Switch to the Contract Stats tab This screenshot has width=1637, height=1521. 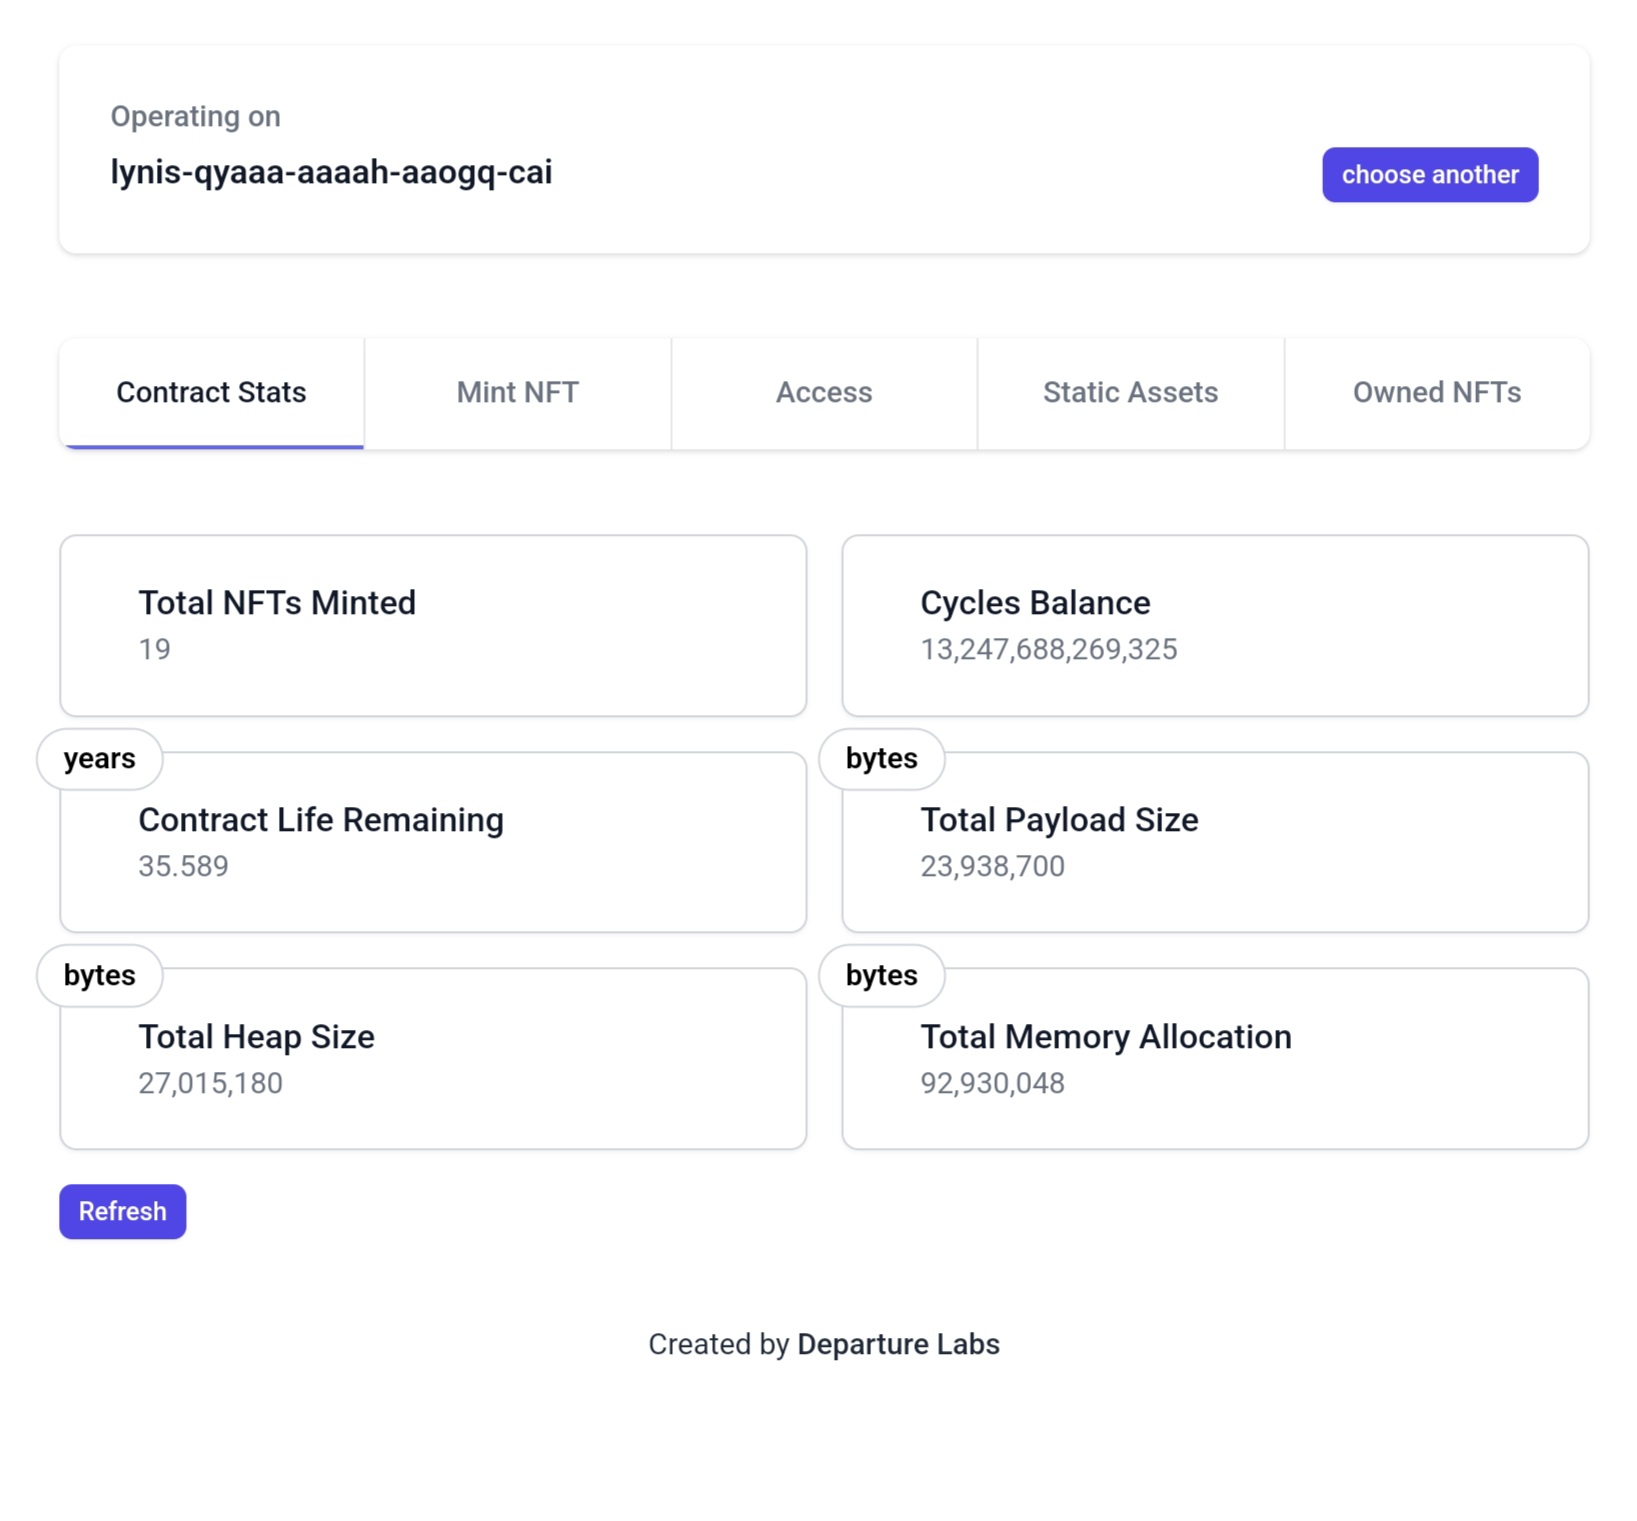(211, 393)
